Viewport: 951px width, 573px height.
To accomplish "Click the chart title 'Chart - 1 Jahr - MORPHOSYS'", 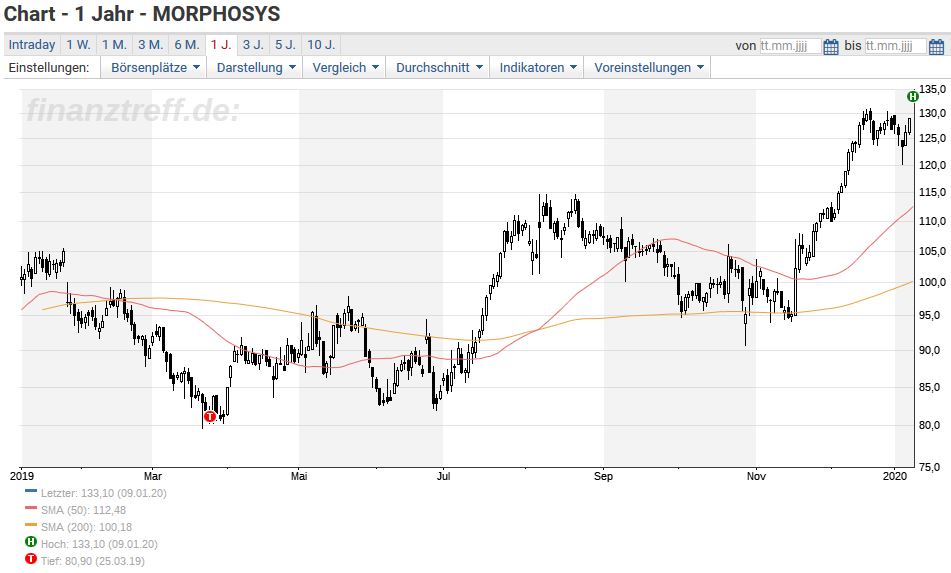I will (x=142, y=14).
